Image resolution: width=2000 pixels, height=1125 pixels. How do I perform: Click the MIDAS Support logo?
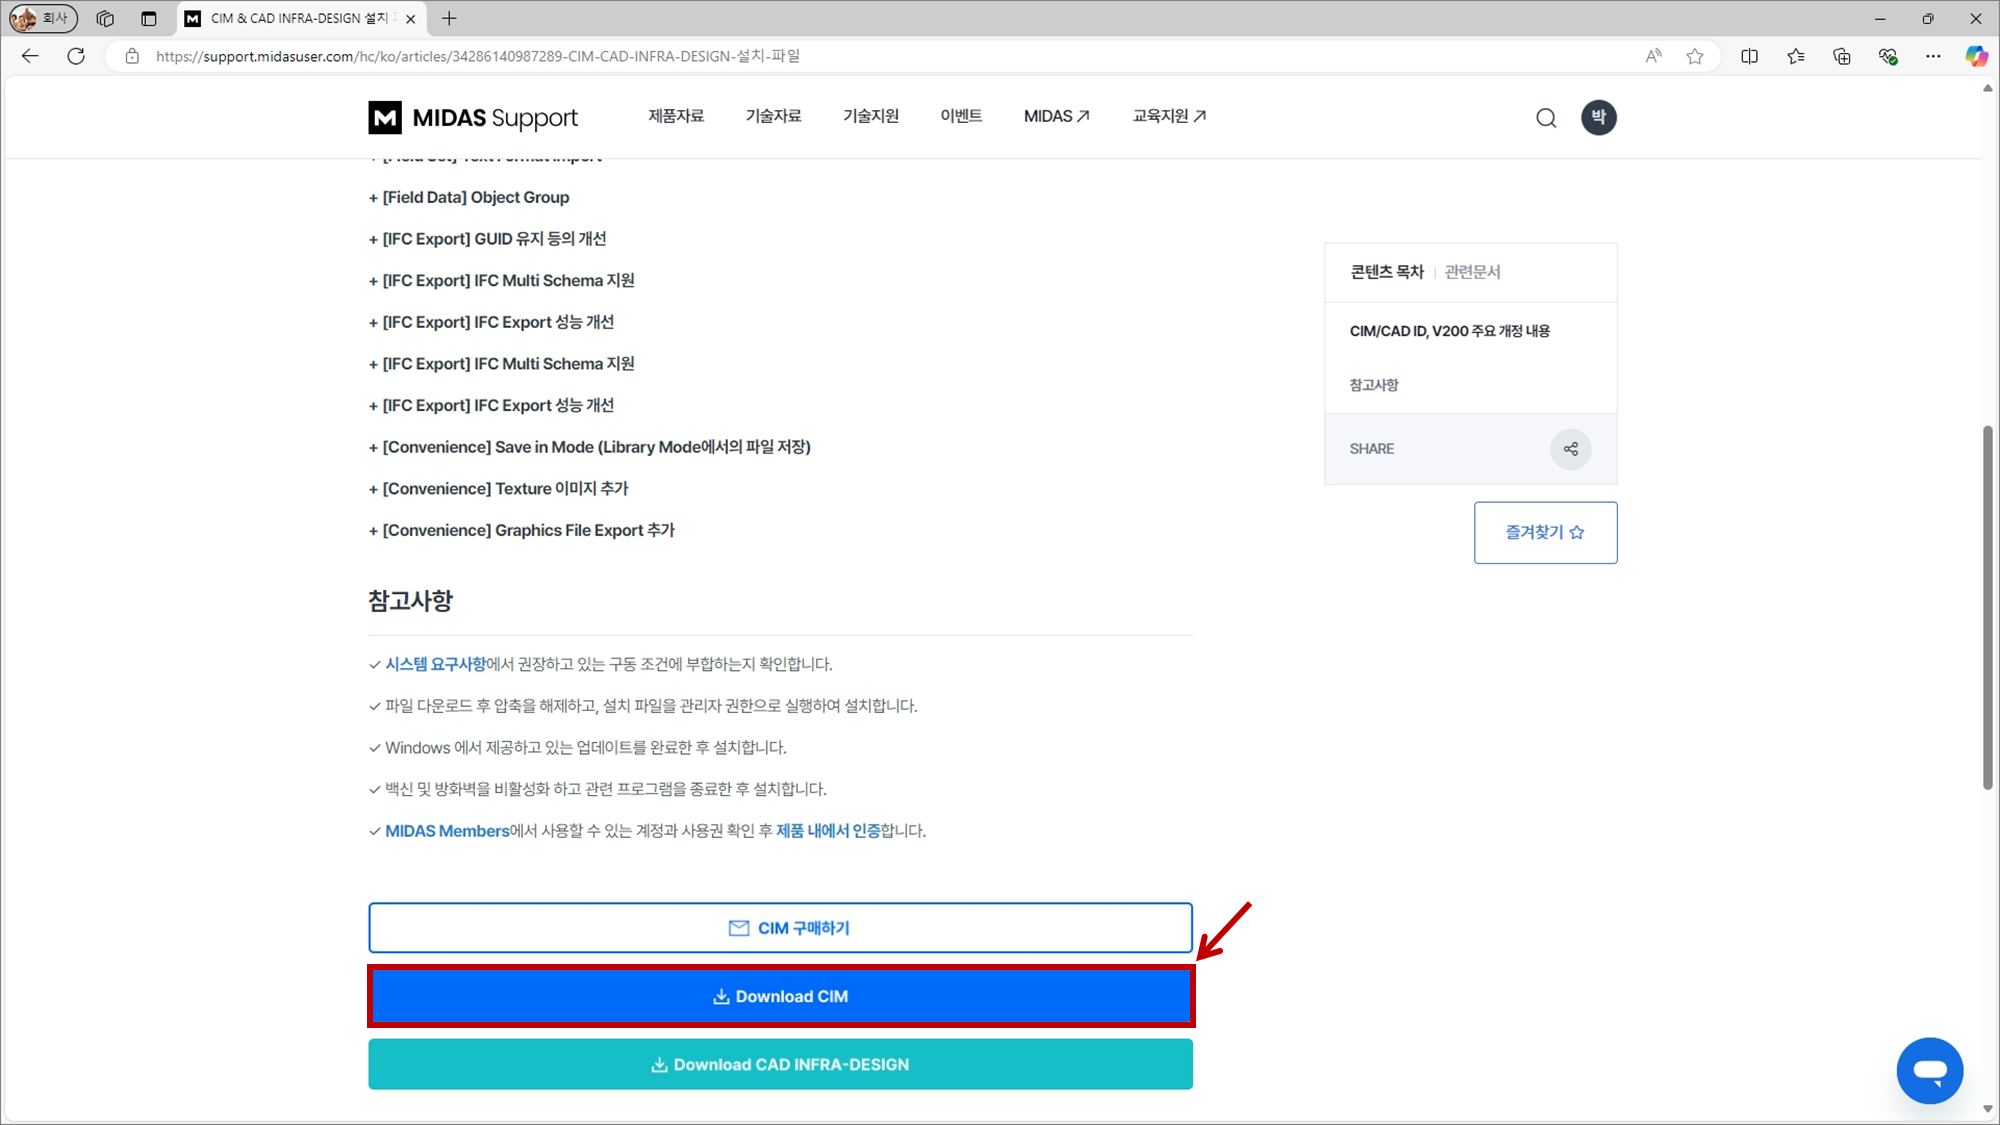(x=473, y=117)
